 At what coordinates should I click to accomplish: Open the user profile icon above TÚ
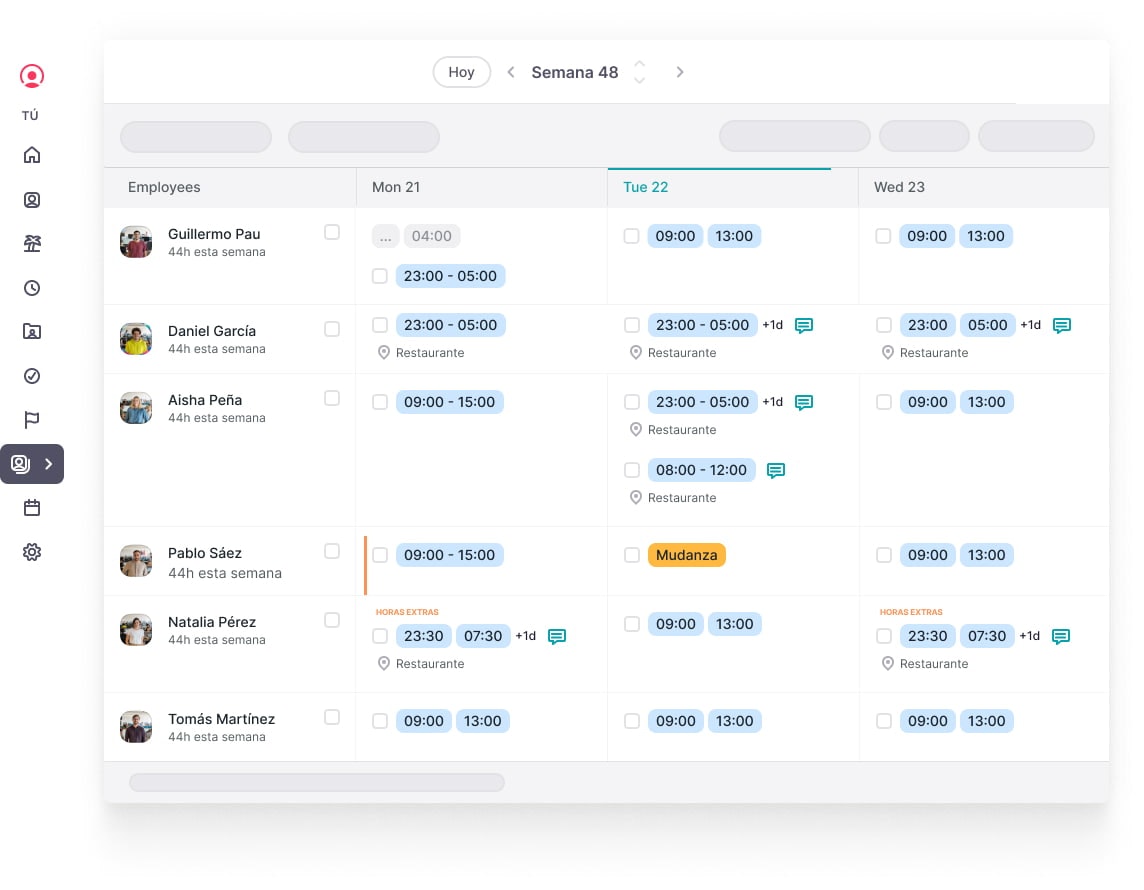[31, 76]
